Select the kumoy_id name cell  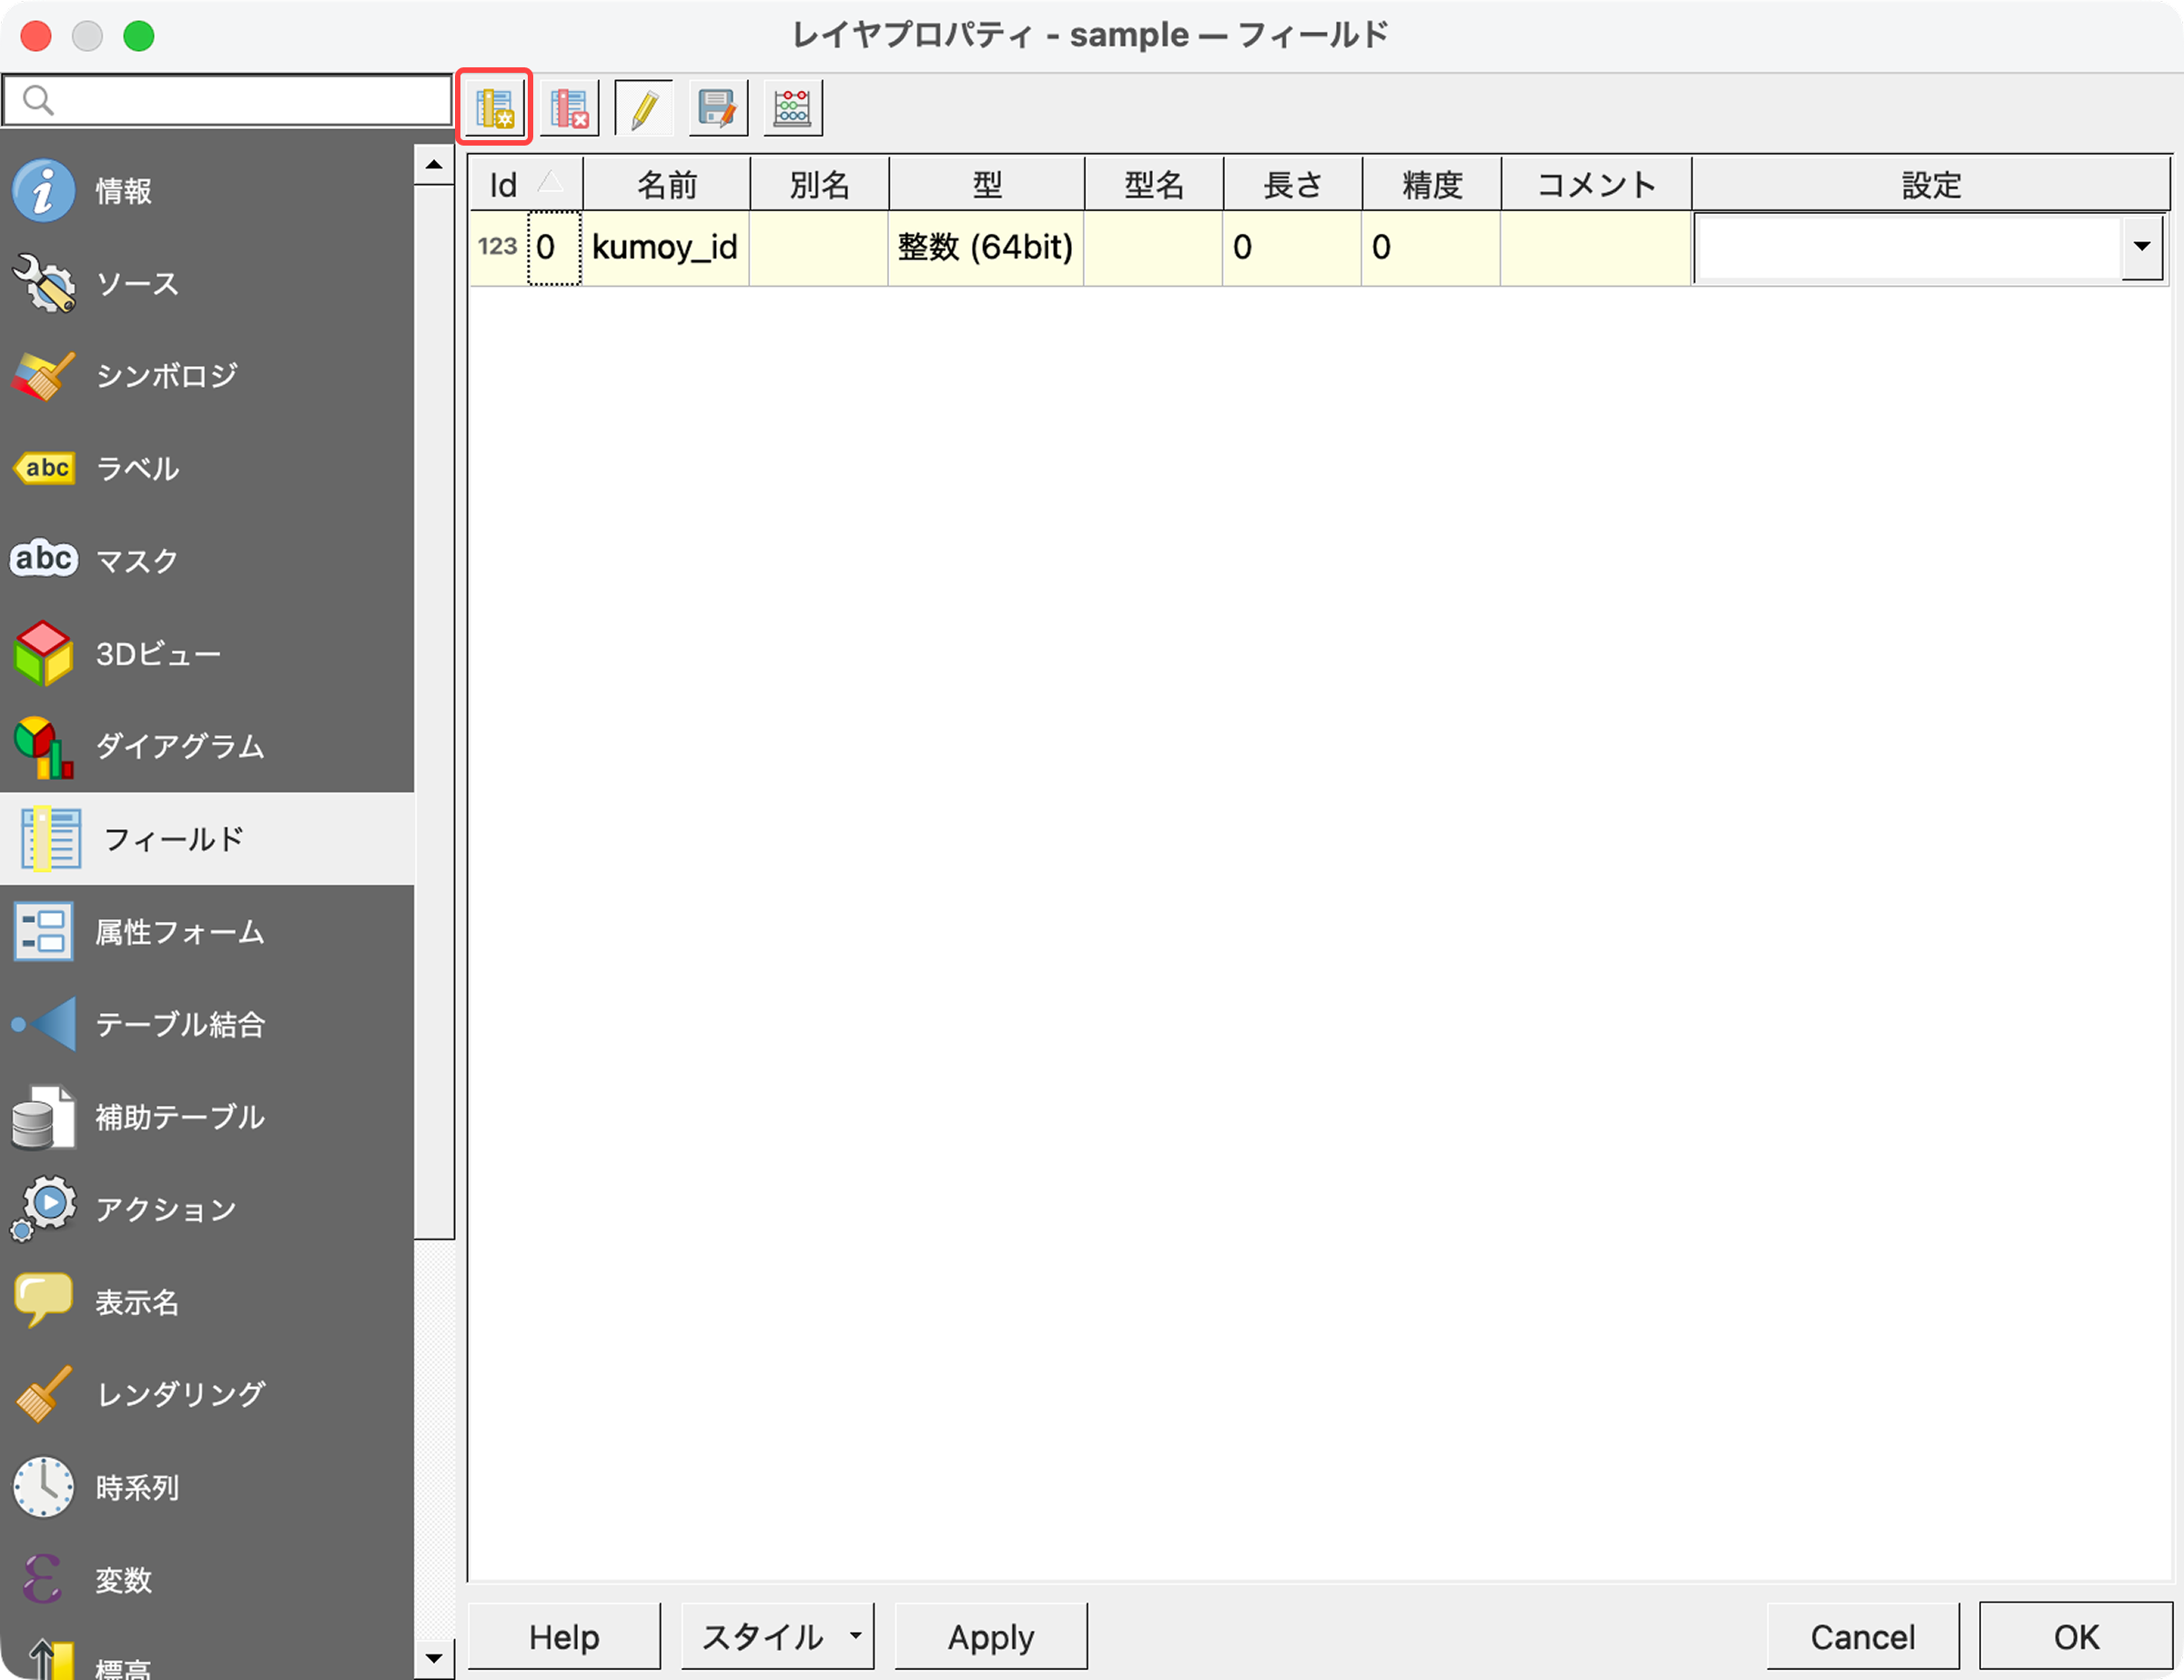pos(665,247)
